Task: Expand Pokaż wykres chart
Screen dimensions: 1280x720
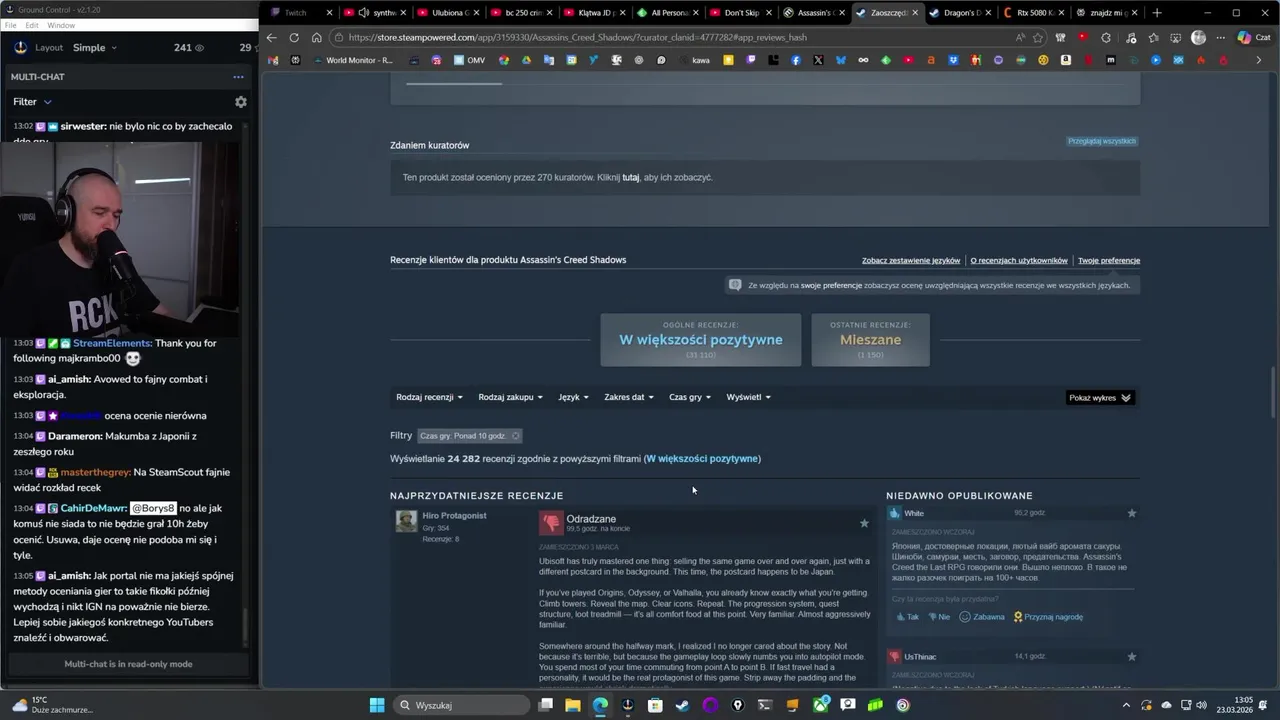Action: pos(1100,398)
